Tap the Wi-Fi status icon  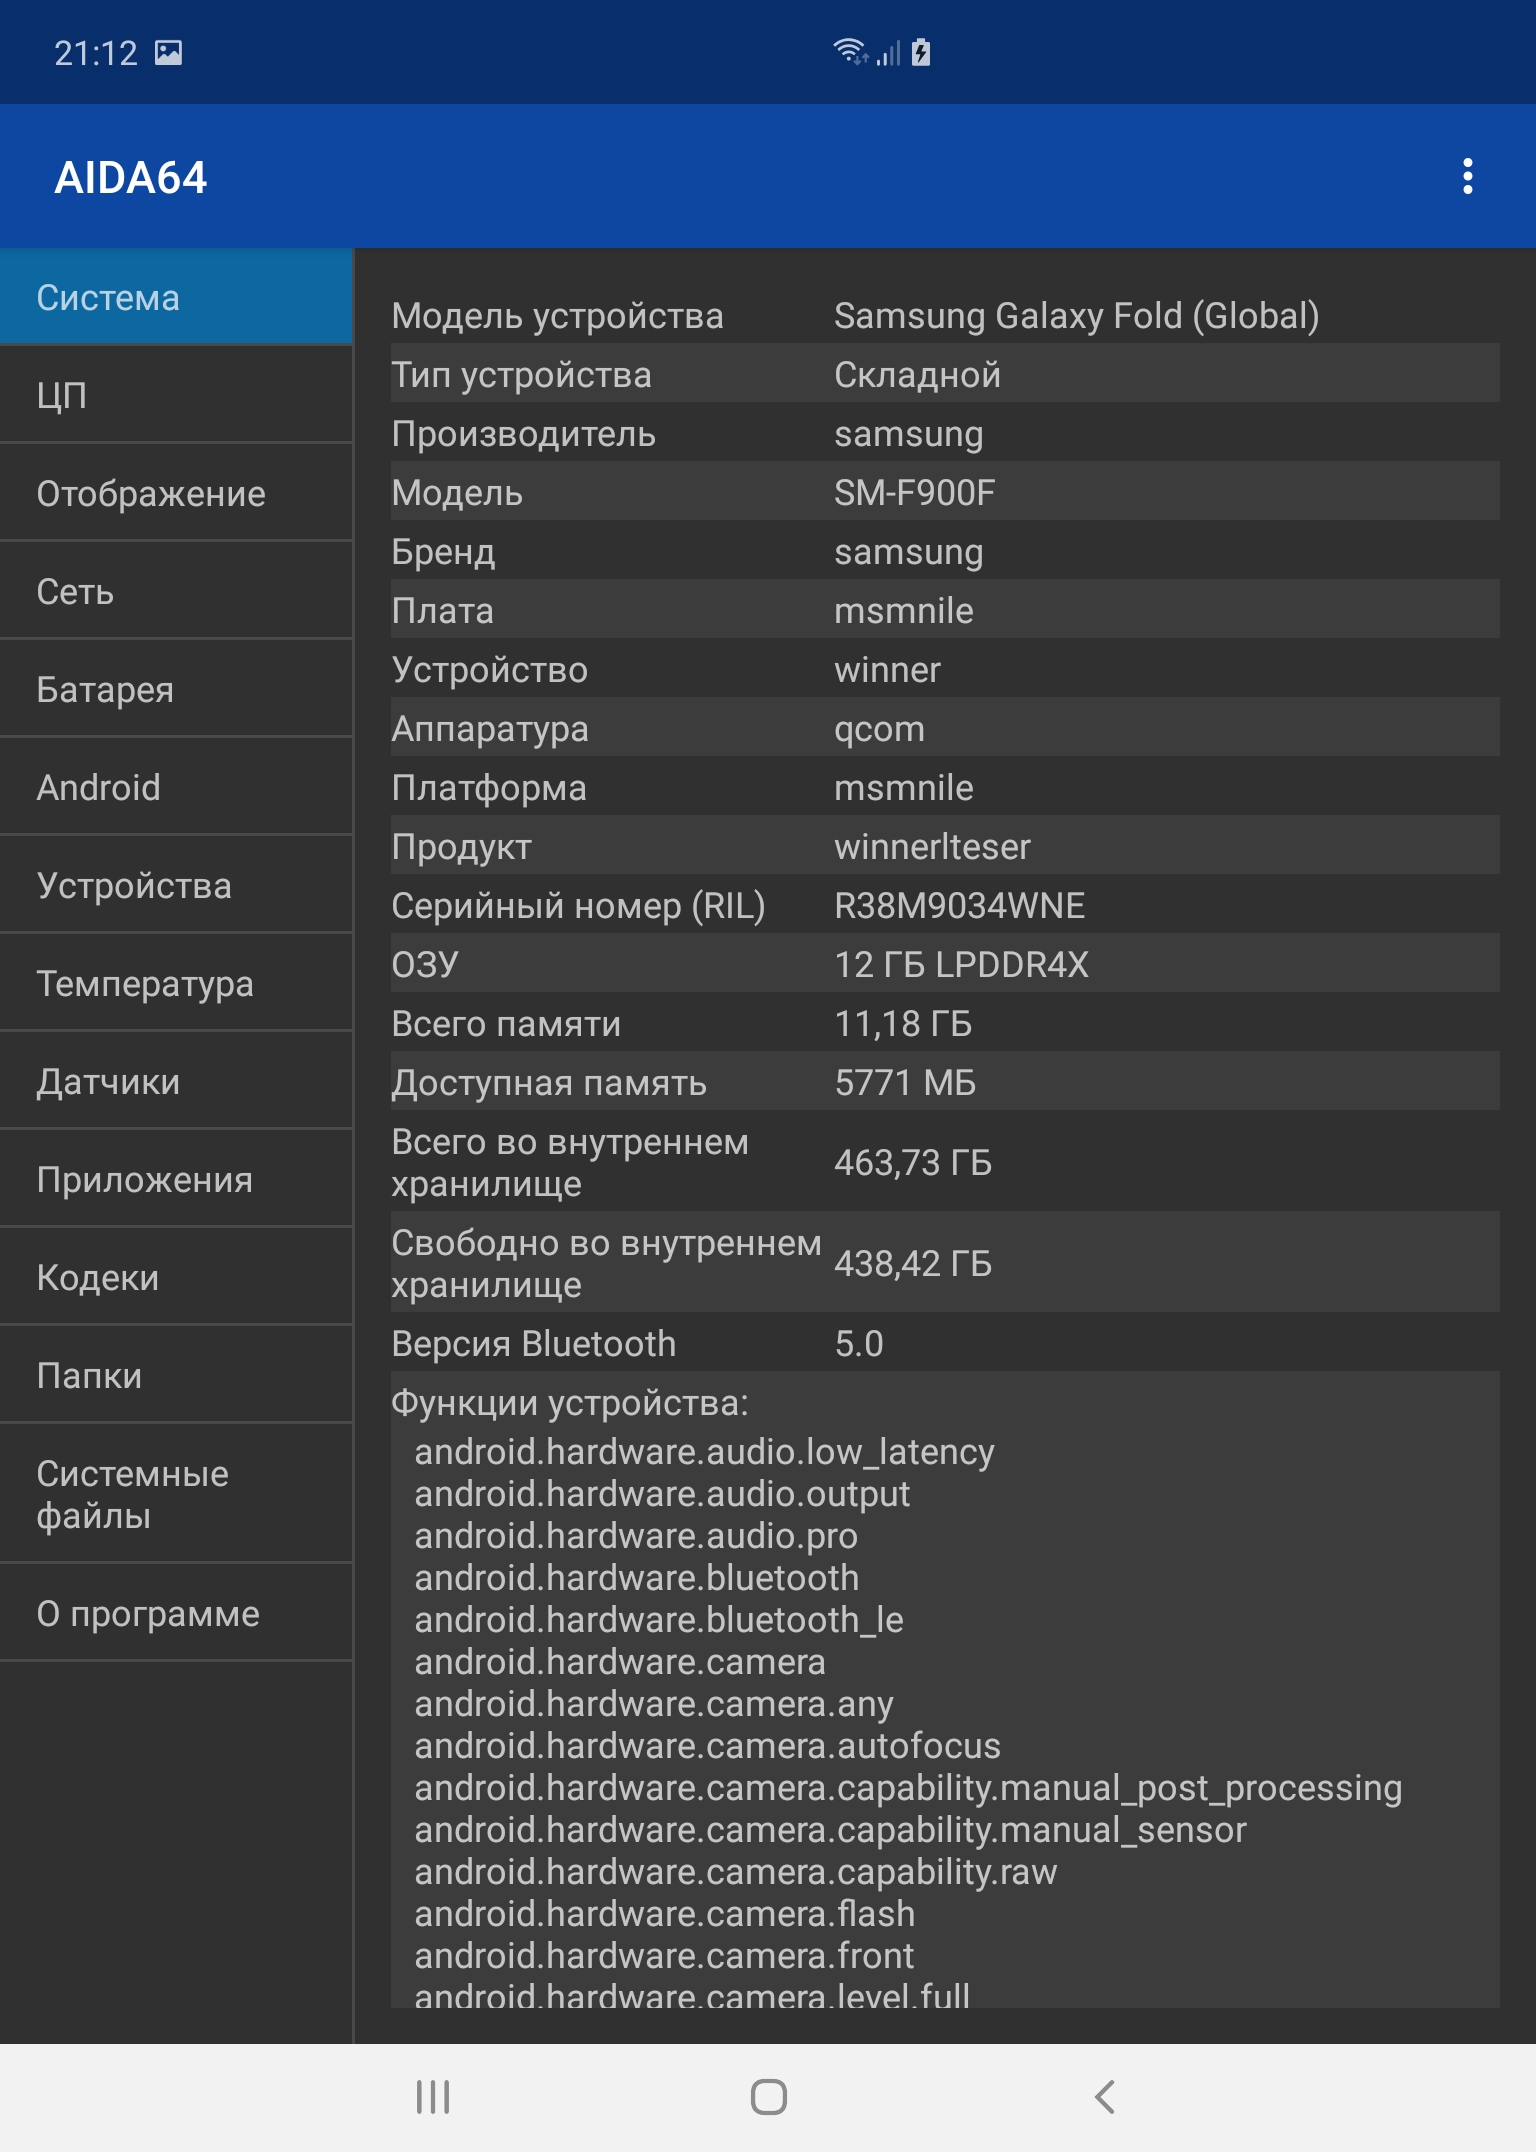(850, 51)
